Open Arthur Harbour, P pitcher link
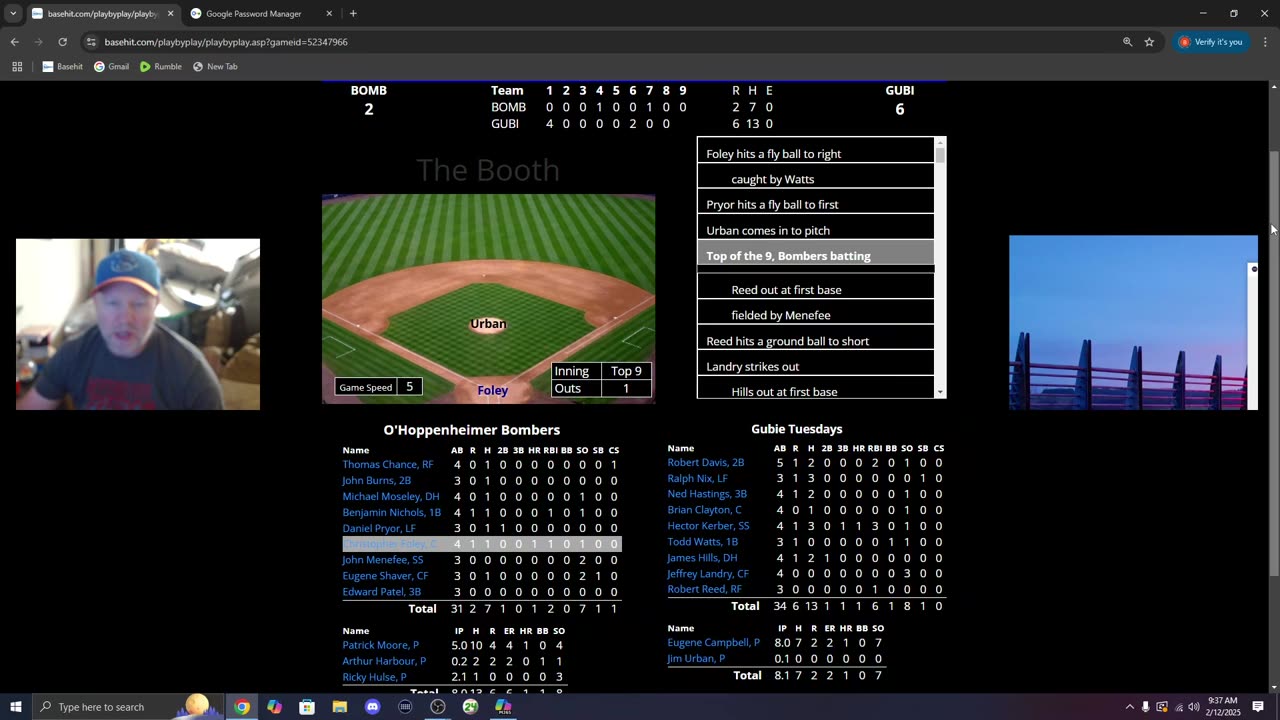 [384, 661]
